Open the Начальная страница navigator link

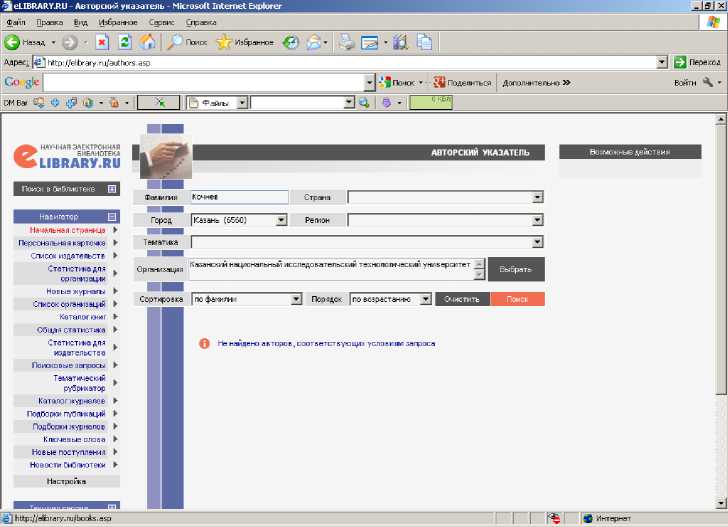[x=67, y=230]
